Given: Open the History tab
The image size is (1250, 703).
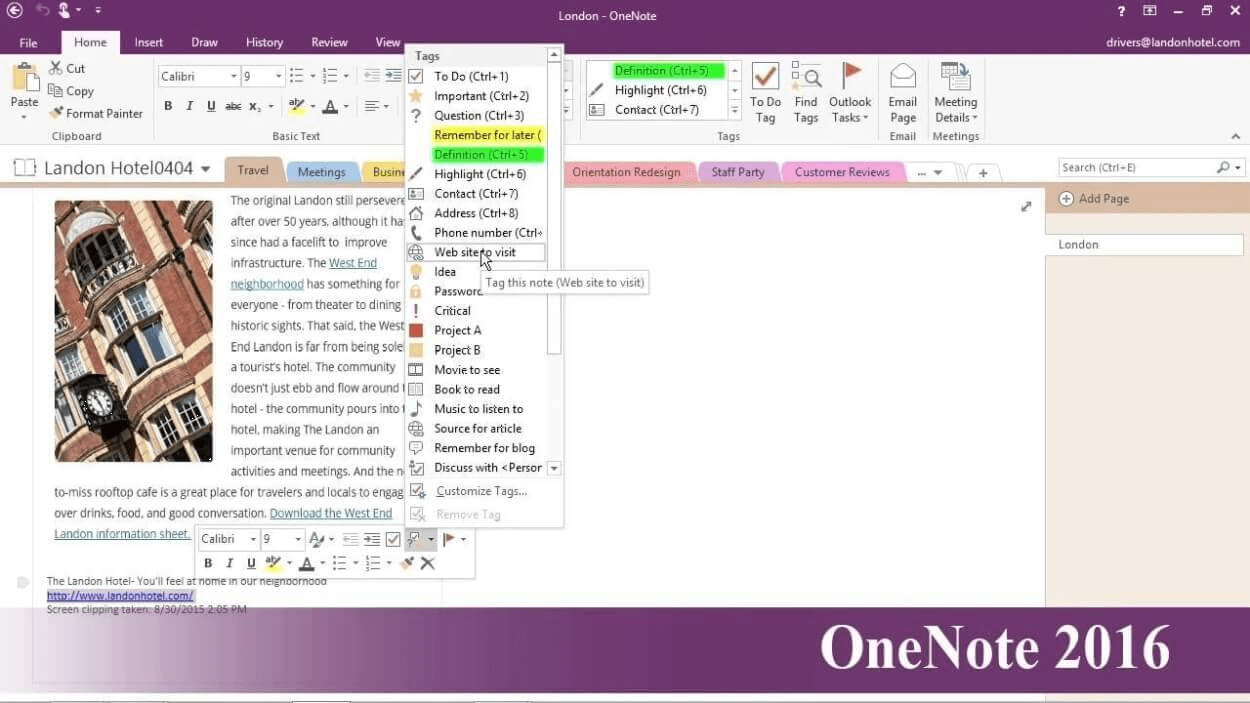Looking at the screenshot, I should pos(264,43).
